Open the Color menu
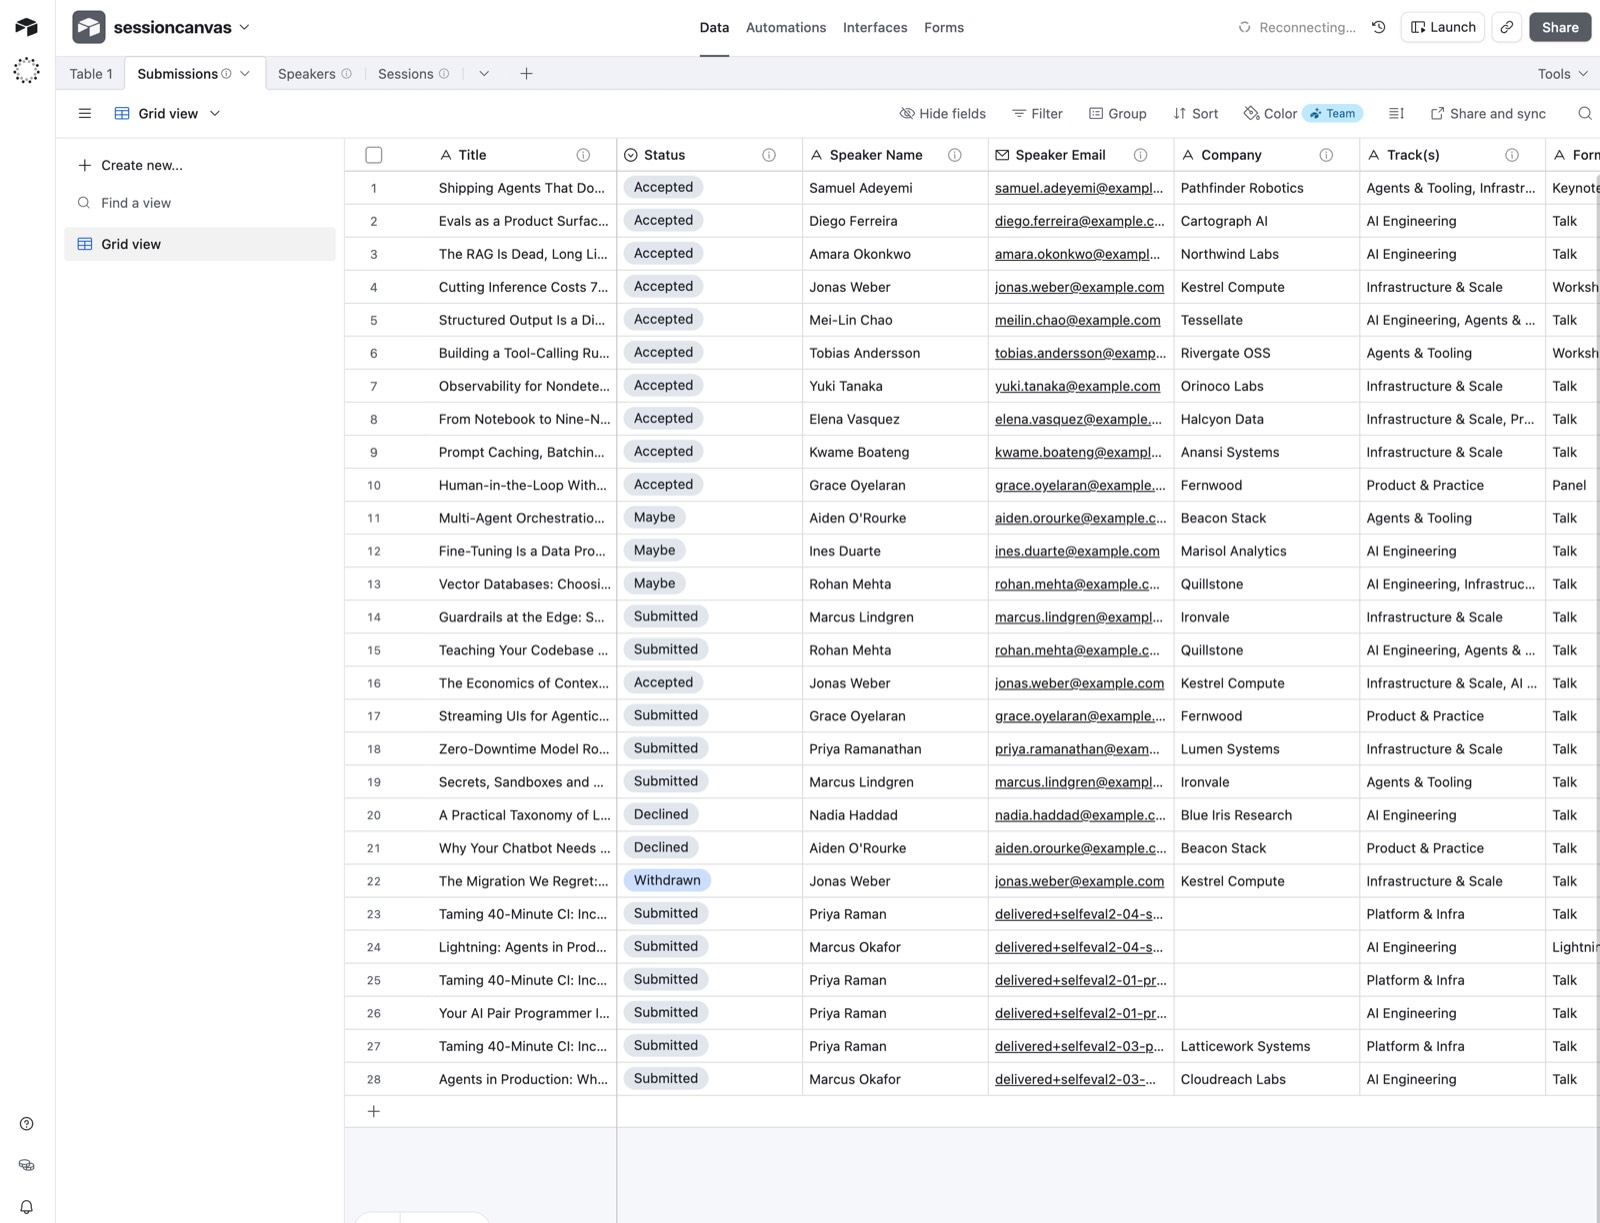The width and height of the screenshot is (1600, 1223). (1270, 113)
